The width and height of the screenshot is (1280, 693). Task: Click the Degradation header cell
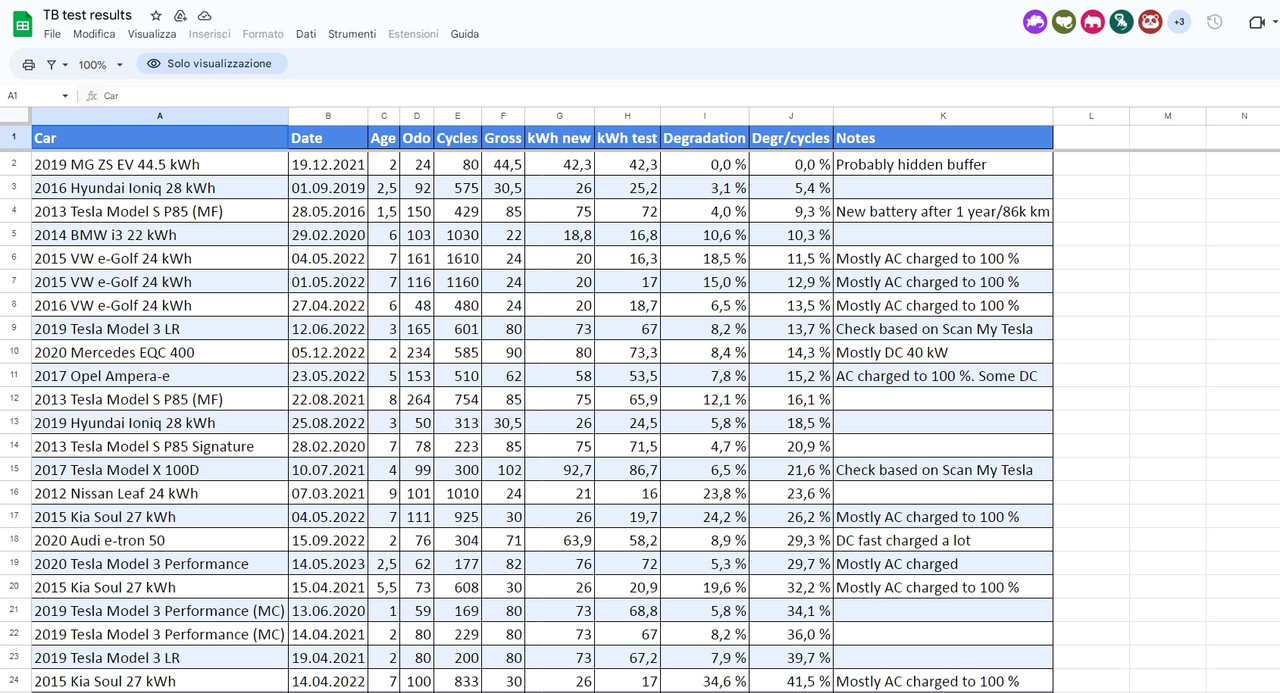704,138
